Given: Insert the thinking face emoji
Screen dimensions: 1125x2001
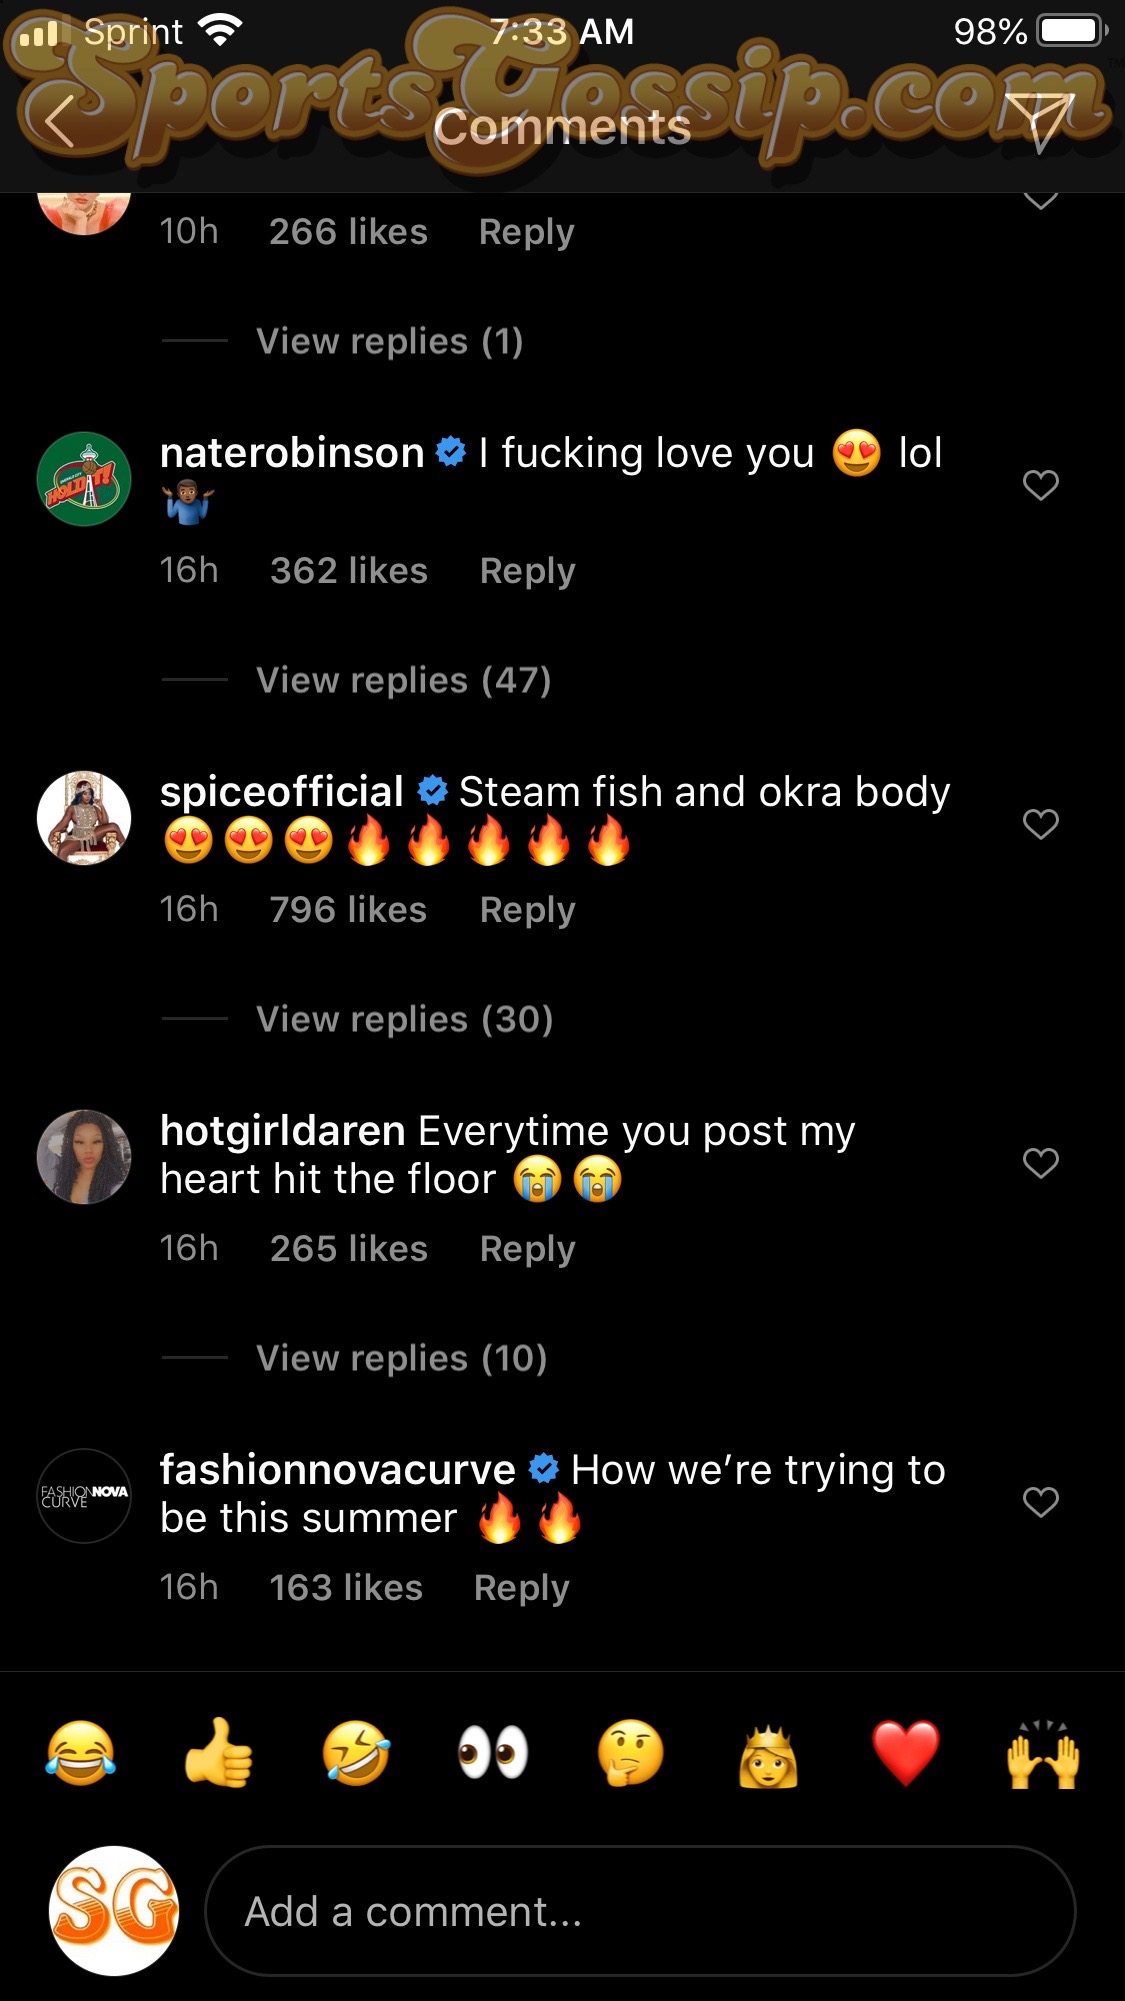Looking at the screenshot, I should [x=630, y=1753].
